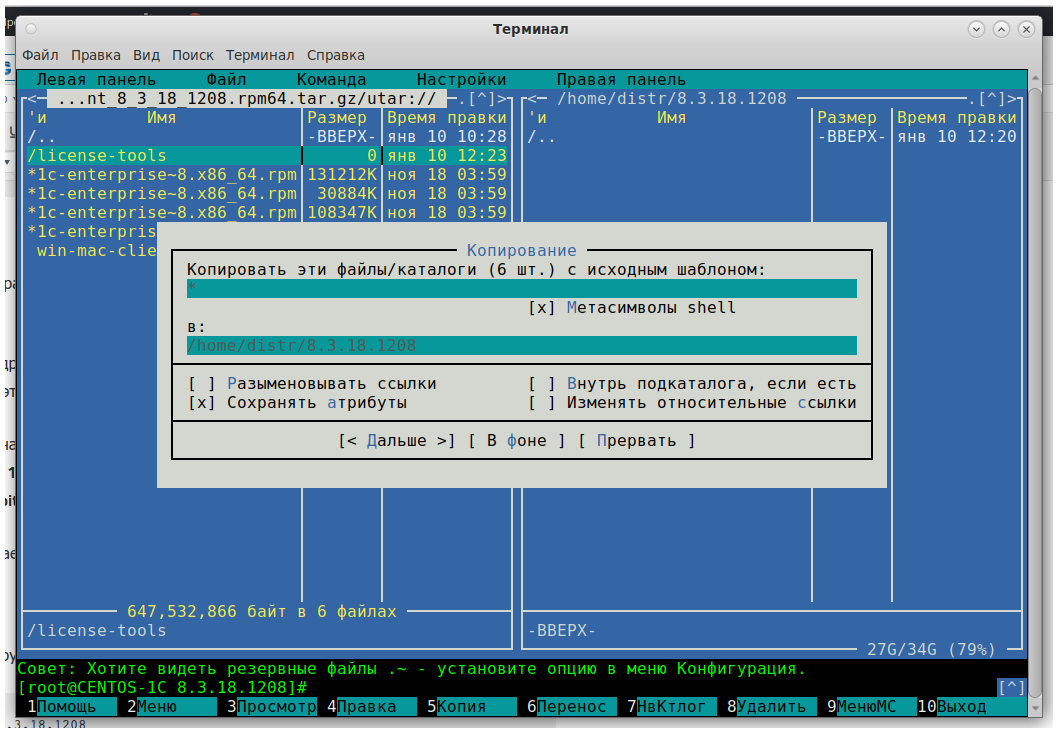Click the Прервать button

[636, 441]
